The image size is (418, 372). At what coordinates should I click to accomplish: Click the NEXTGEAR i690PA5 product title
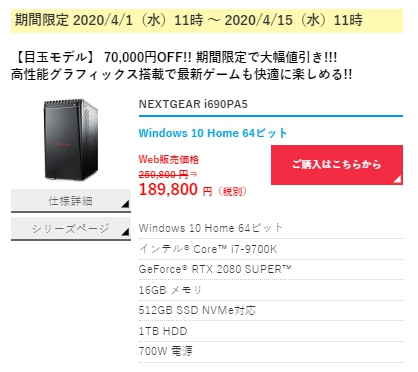[193, 104]
